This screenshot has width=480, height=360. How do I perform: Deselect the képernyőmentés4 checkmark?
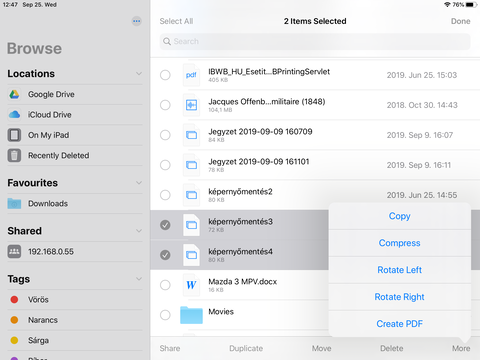click(x=165, y=255)
